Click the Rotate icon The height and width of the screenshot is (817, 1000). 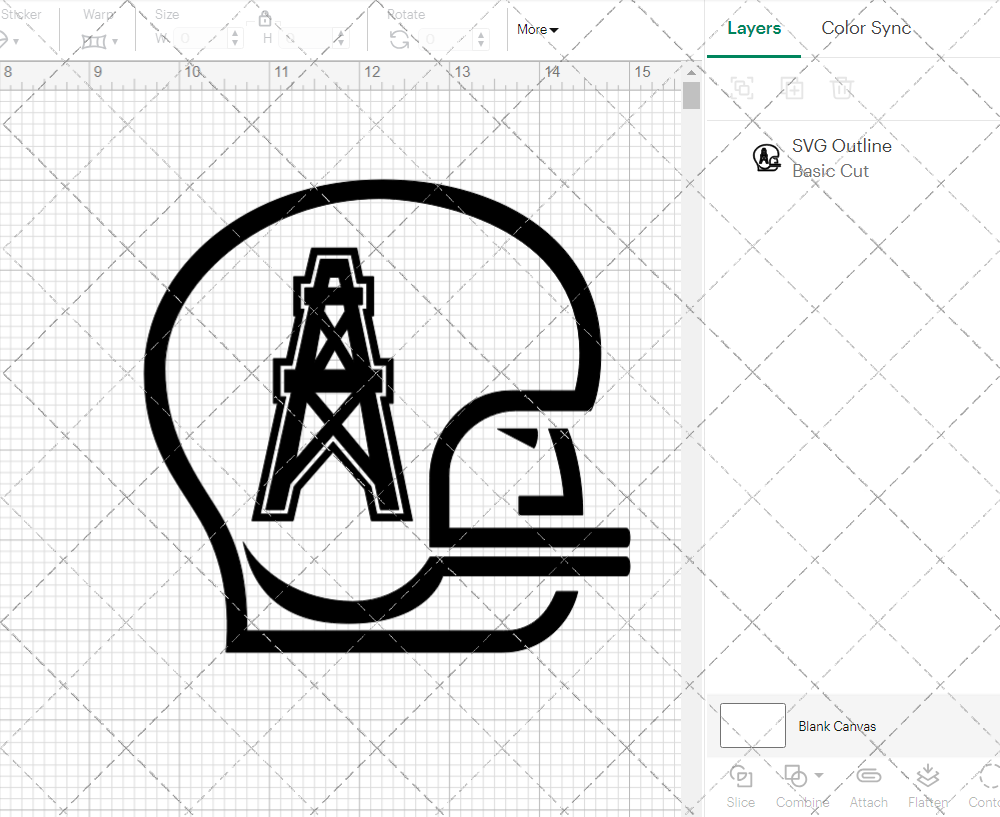pos(400,40)
